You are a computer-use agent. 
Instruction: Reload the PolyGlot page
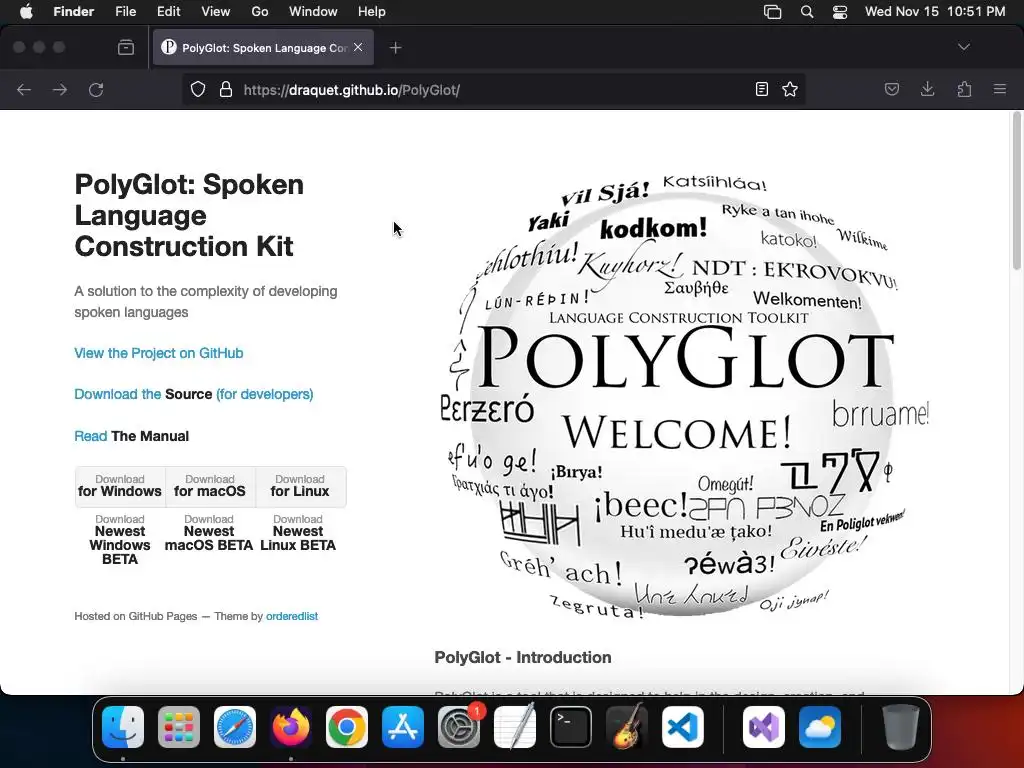[96, 89]
